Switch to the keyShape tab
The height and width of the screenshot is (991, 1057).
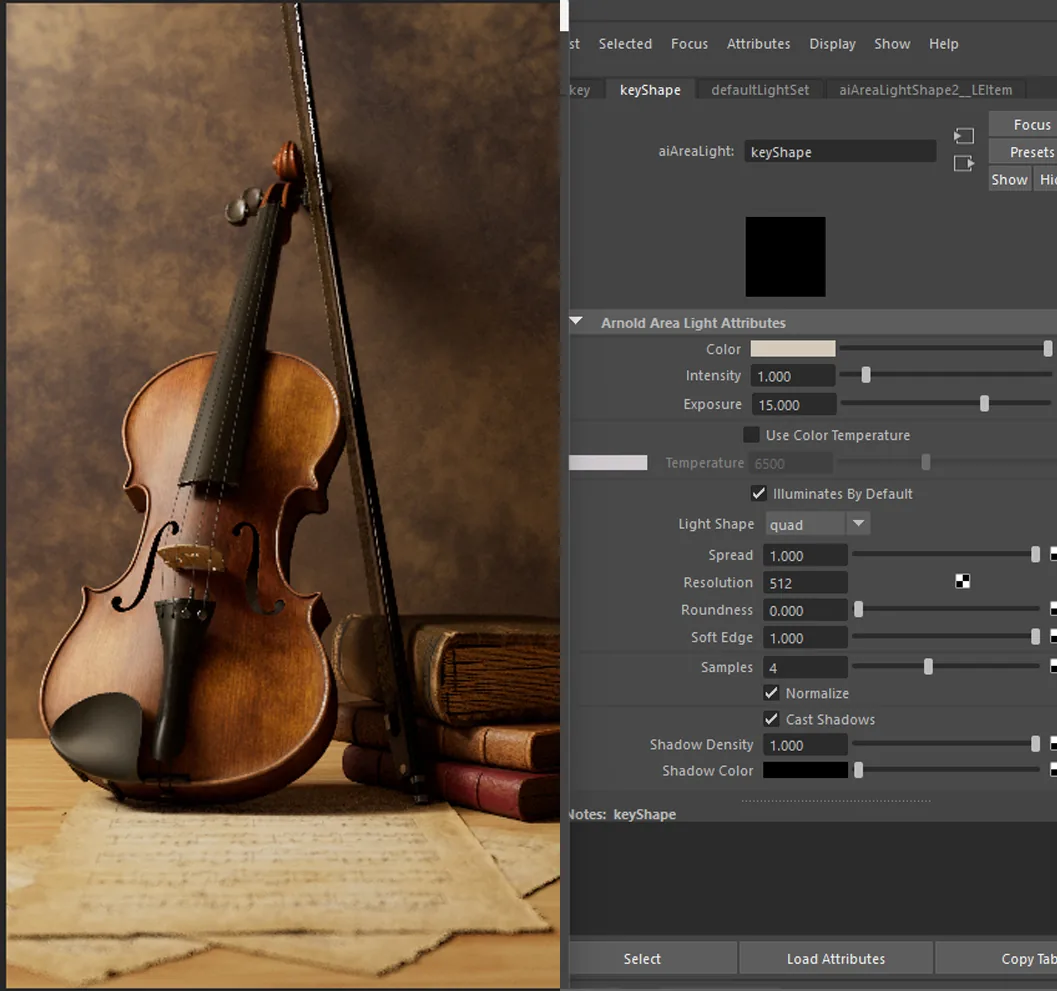(x=650, y=90)
